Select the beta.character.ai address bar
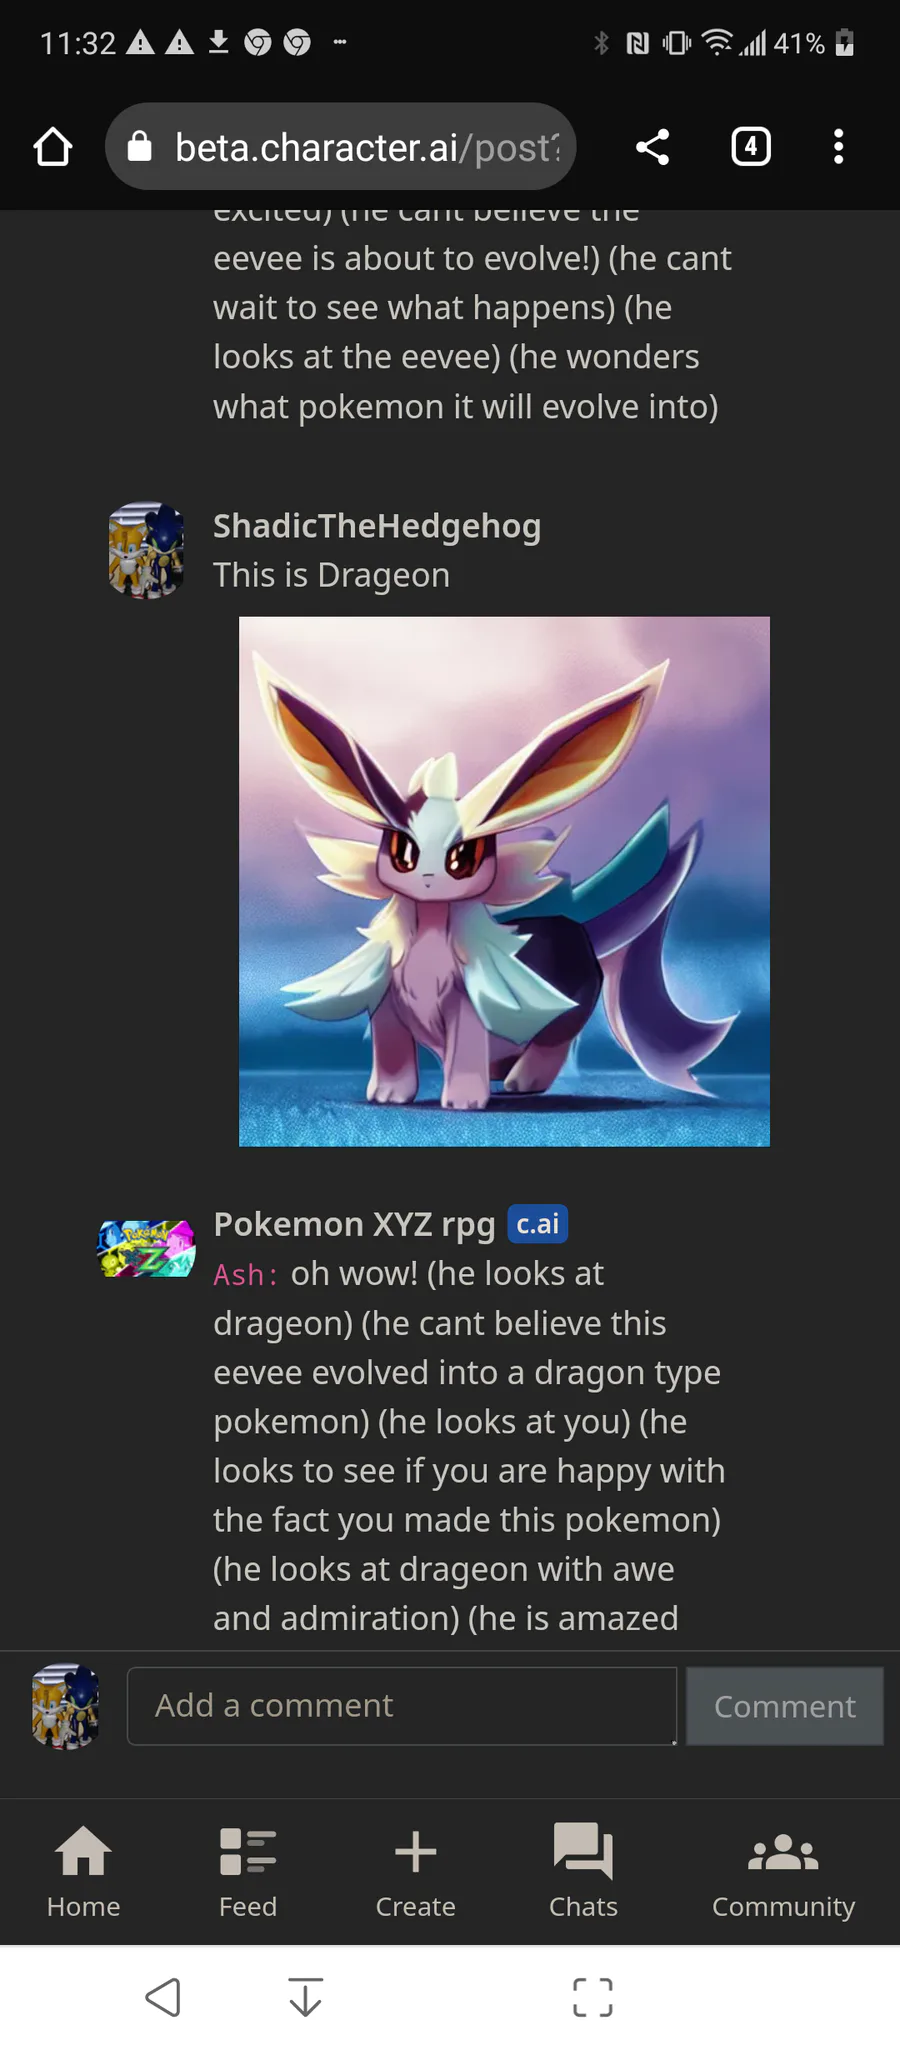Screen dimensions: 900x2050 coord(341,147)
